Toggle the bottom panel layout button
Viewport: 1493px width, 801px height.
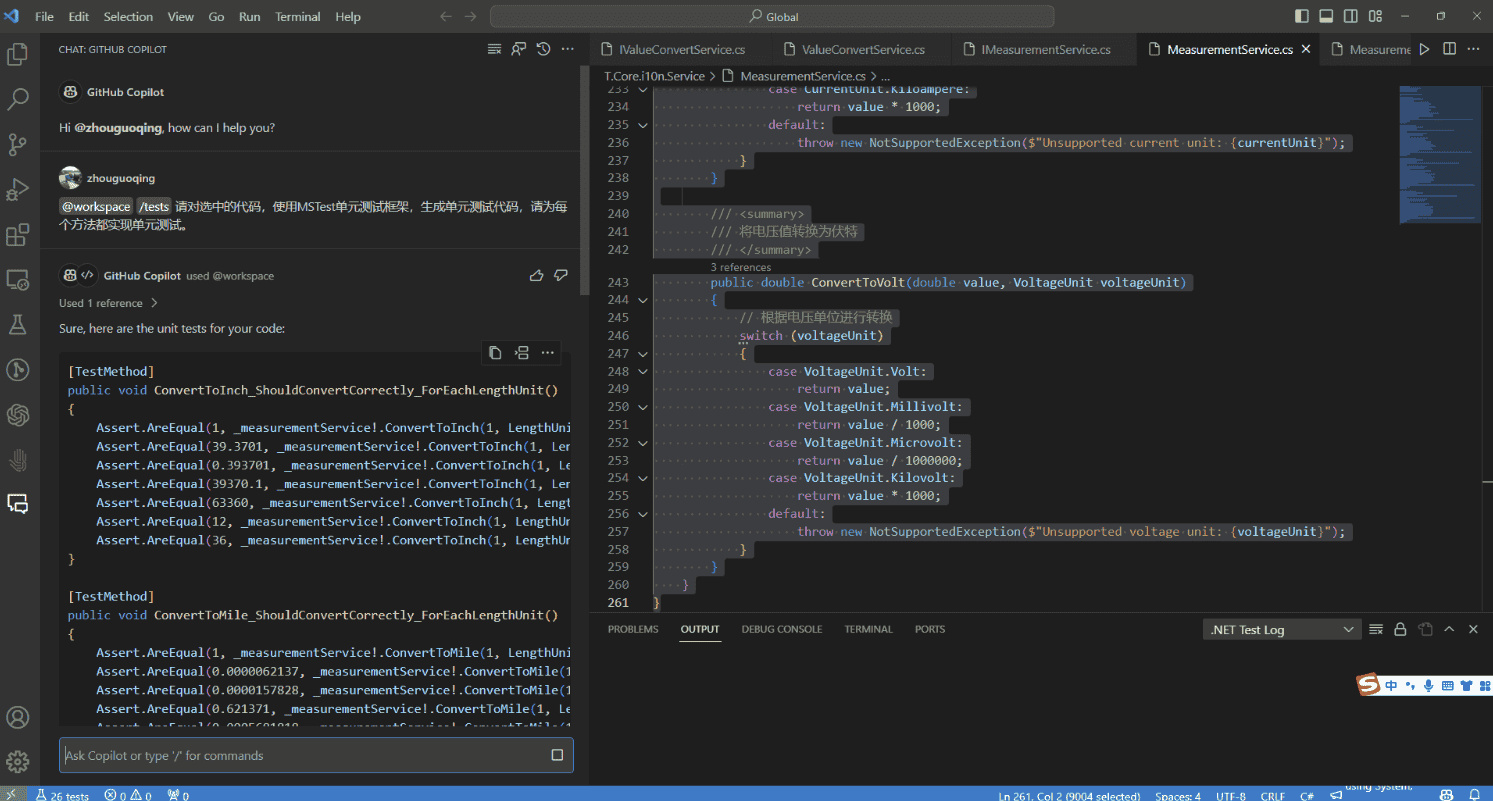coord(1326,17)
